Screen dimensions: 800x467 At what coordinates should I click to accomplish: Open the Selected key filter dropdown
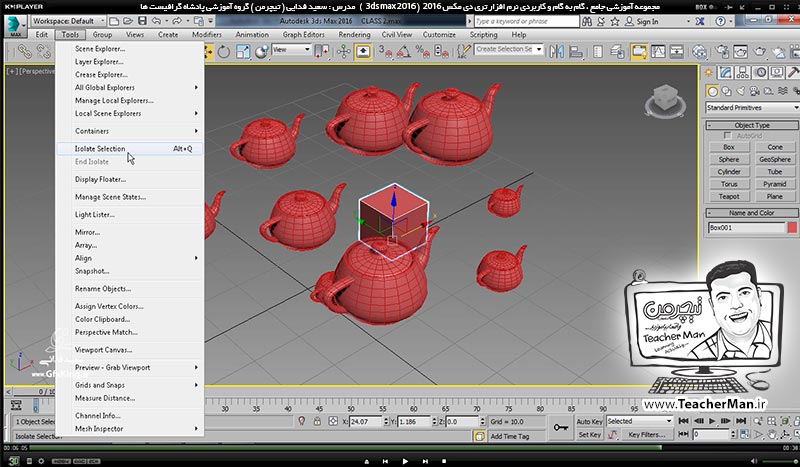(x=639, y=421)
